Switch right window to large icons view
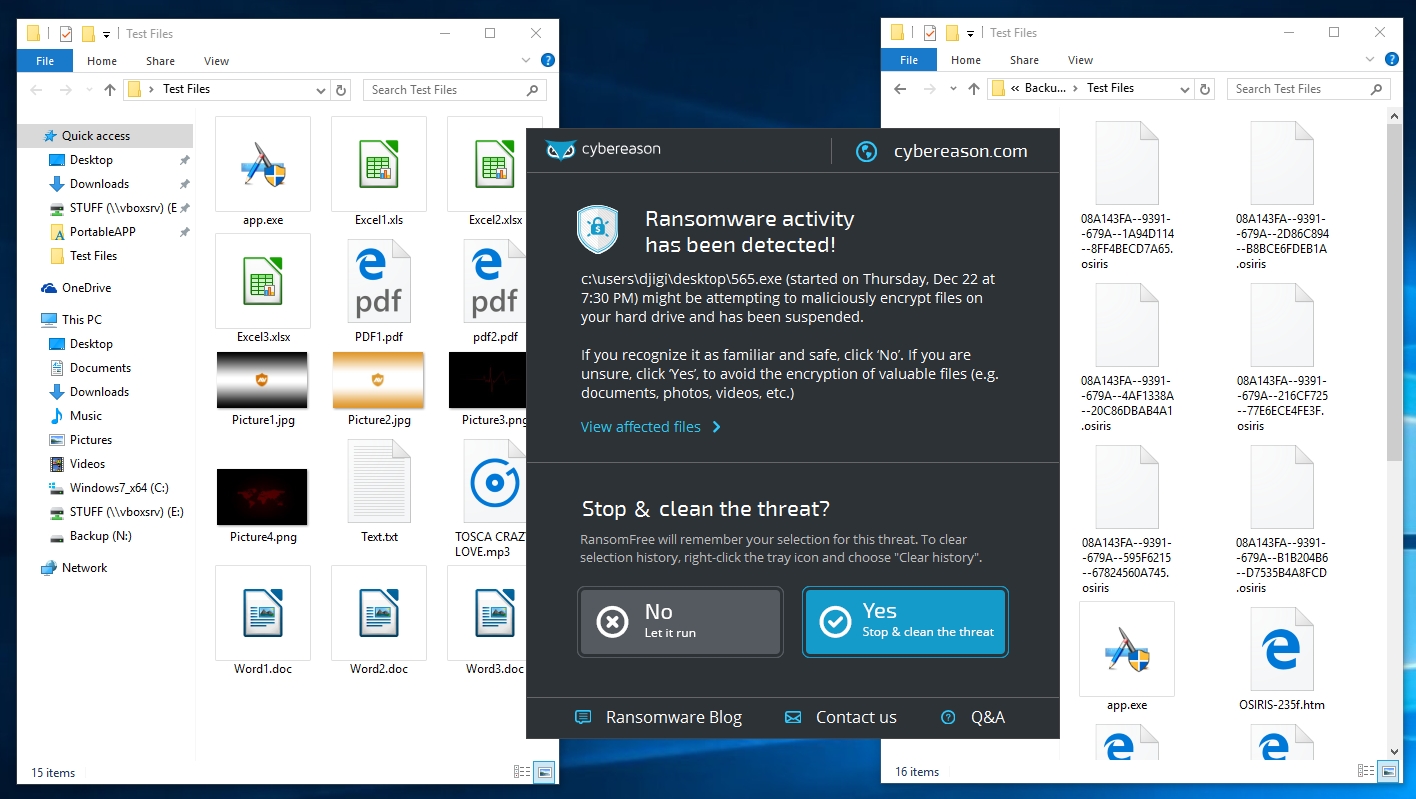Viewport: 1416px width, 799px height. 1389,771
